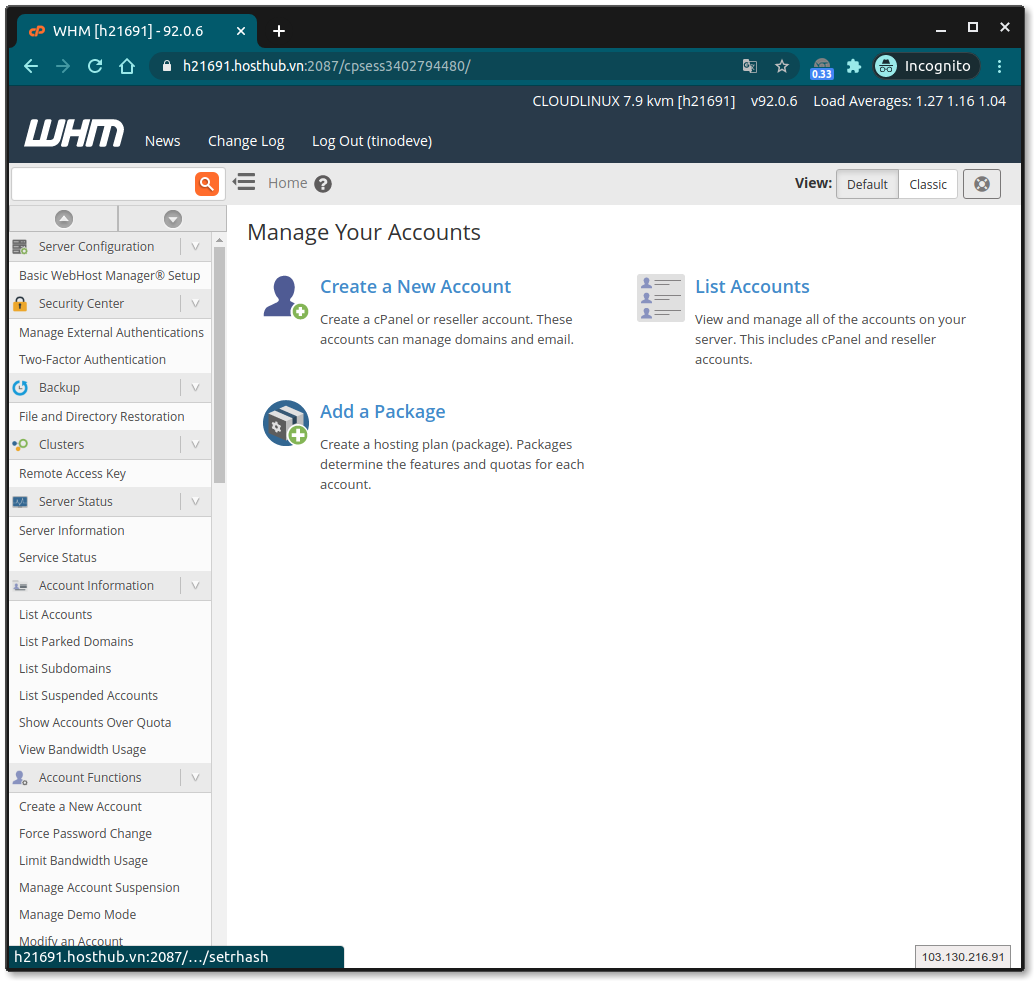Open Manage Account Suspension in sidebar
Image resolution: width=1034 pixels, height=981 pixels.
100,887
